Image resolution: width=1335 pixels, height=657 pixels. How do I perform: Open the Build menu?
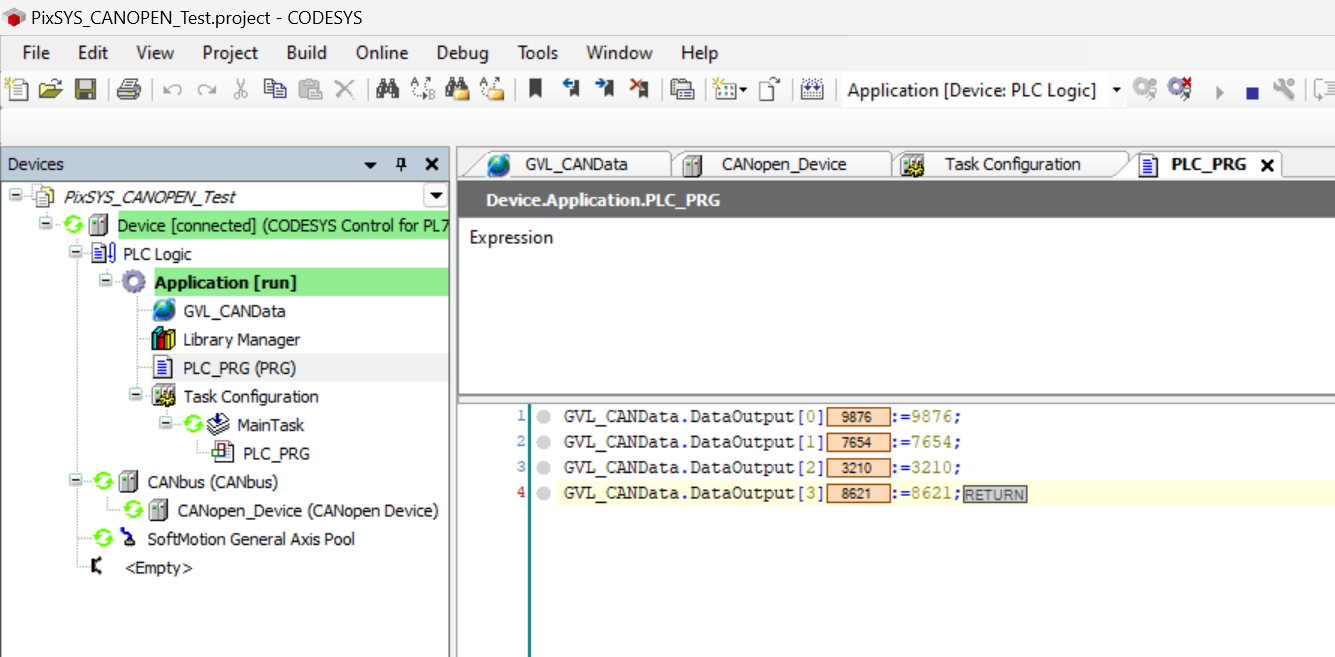tap(306, 53)
